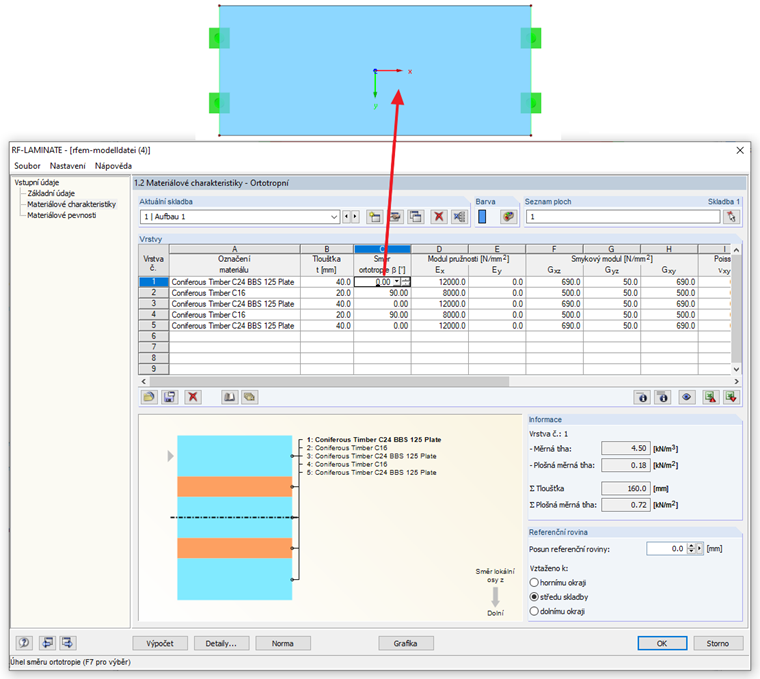Open the Soubor menu
This screenshot has height=679, width=760.
[27, 166]
